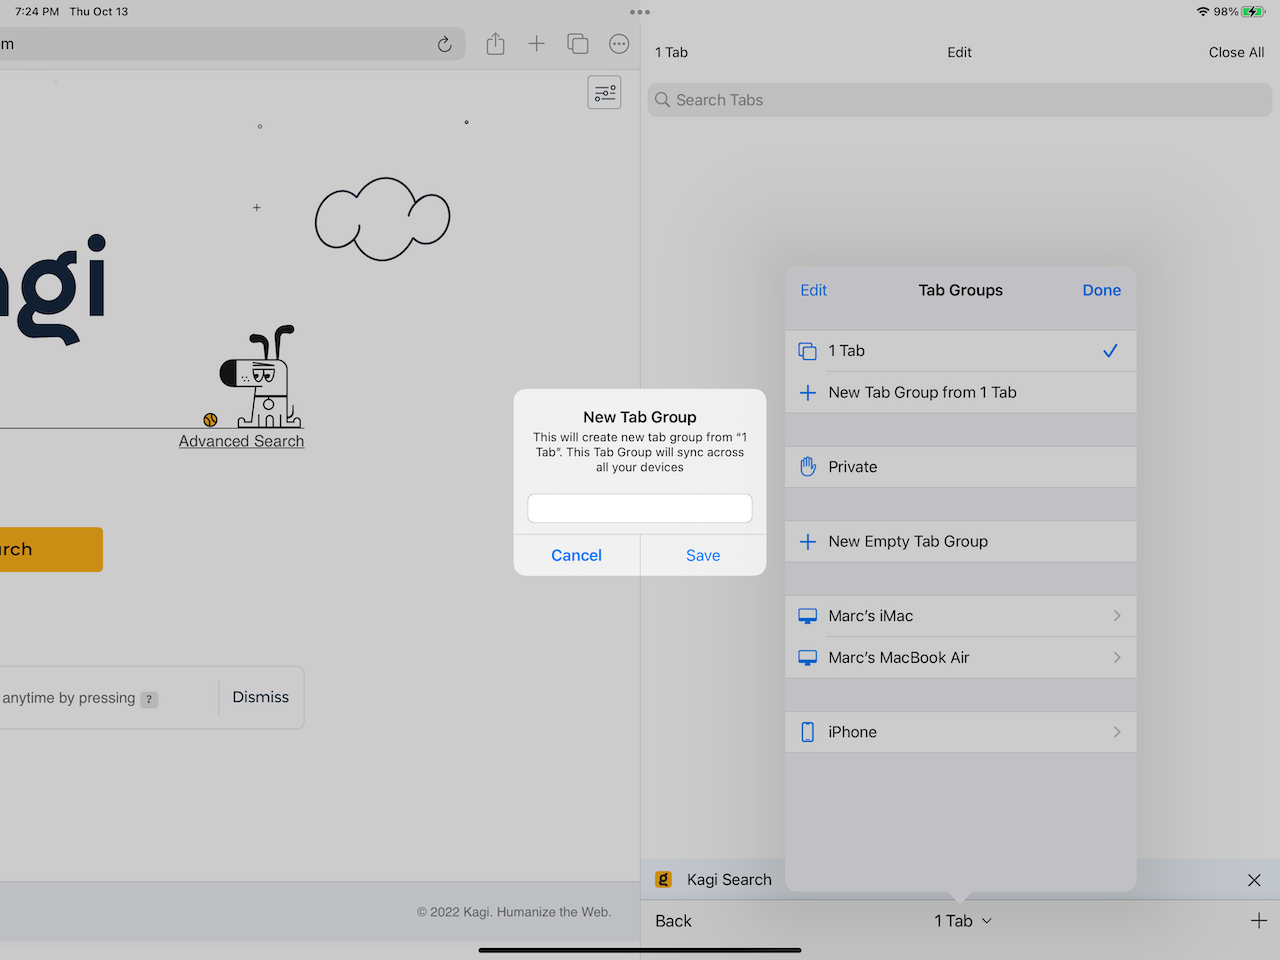Screen dimensions: 1280x960
Task: Open the tab overview icon
Action: tap(577, 43)
